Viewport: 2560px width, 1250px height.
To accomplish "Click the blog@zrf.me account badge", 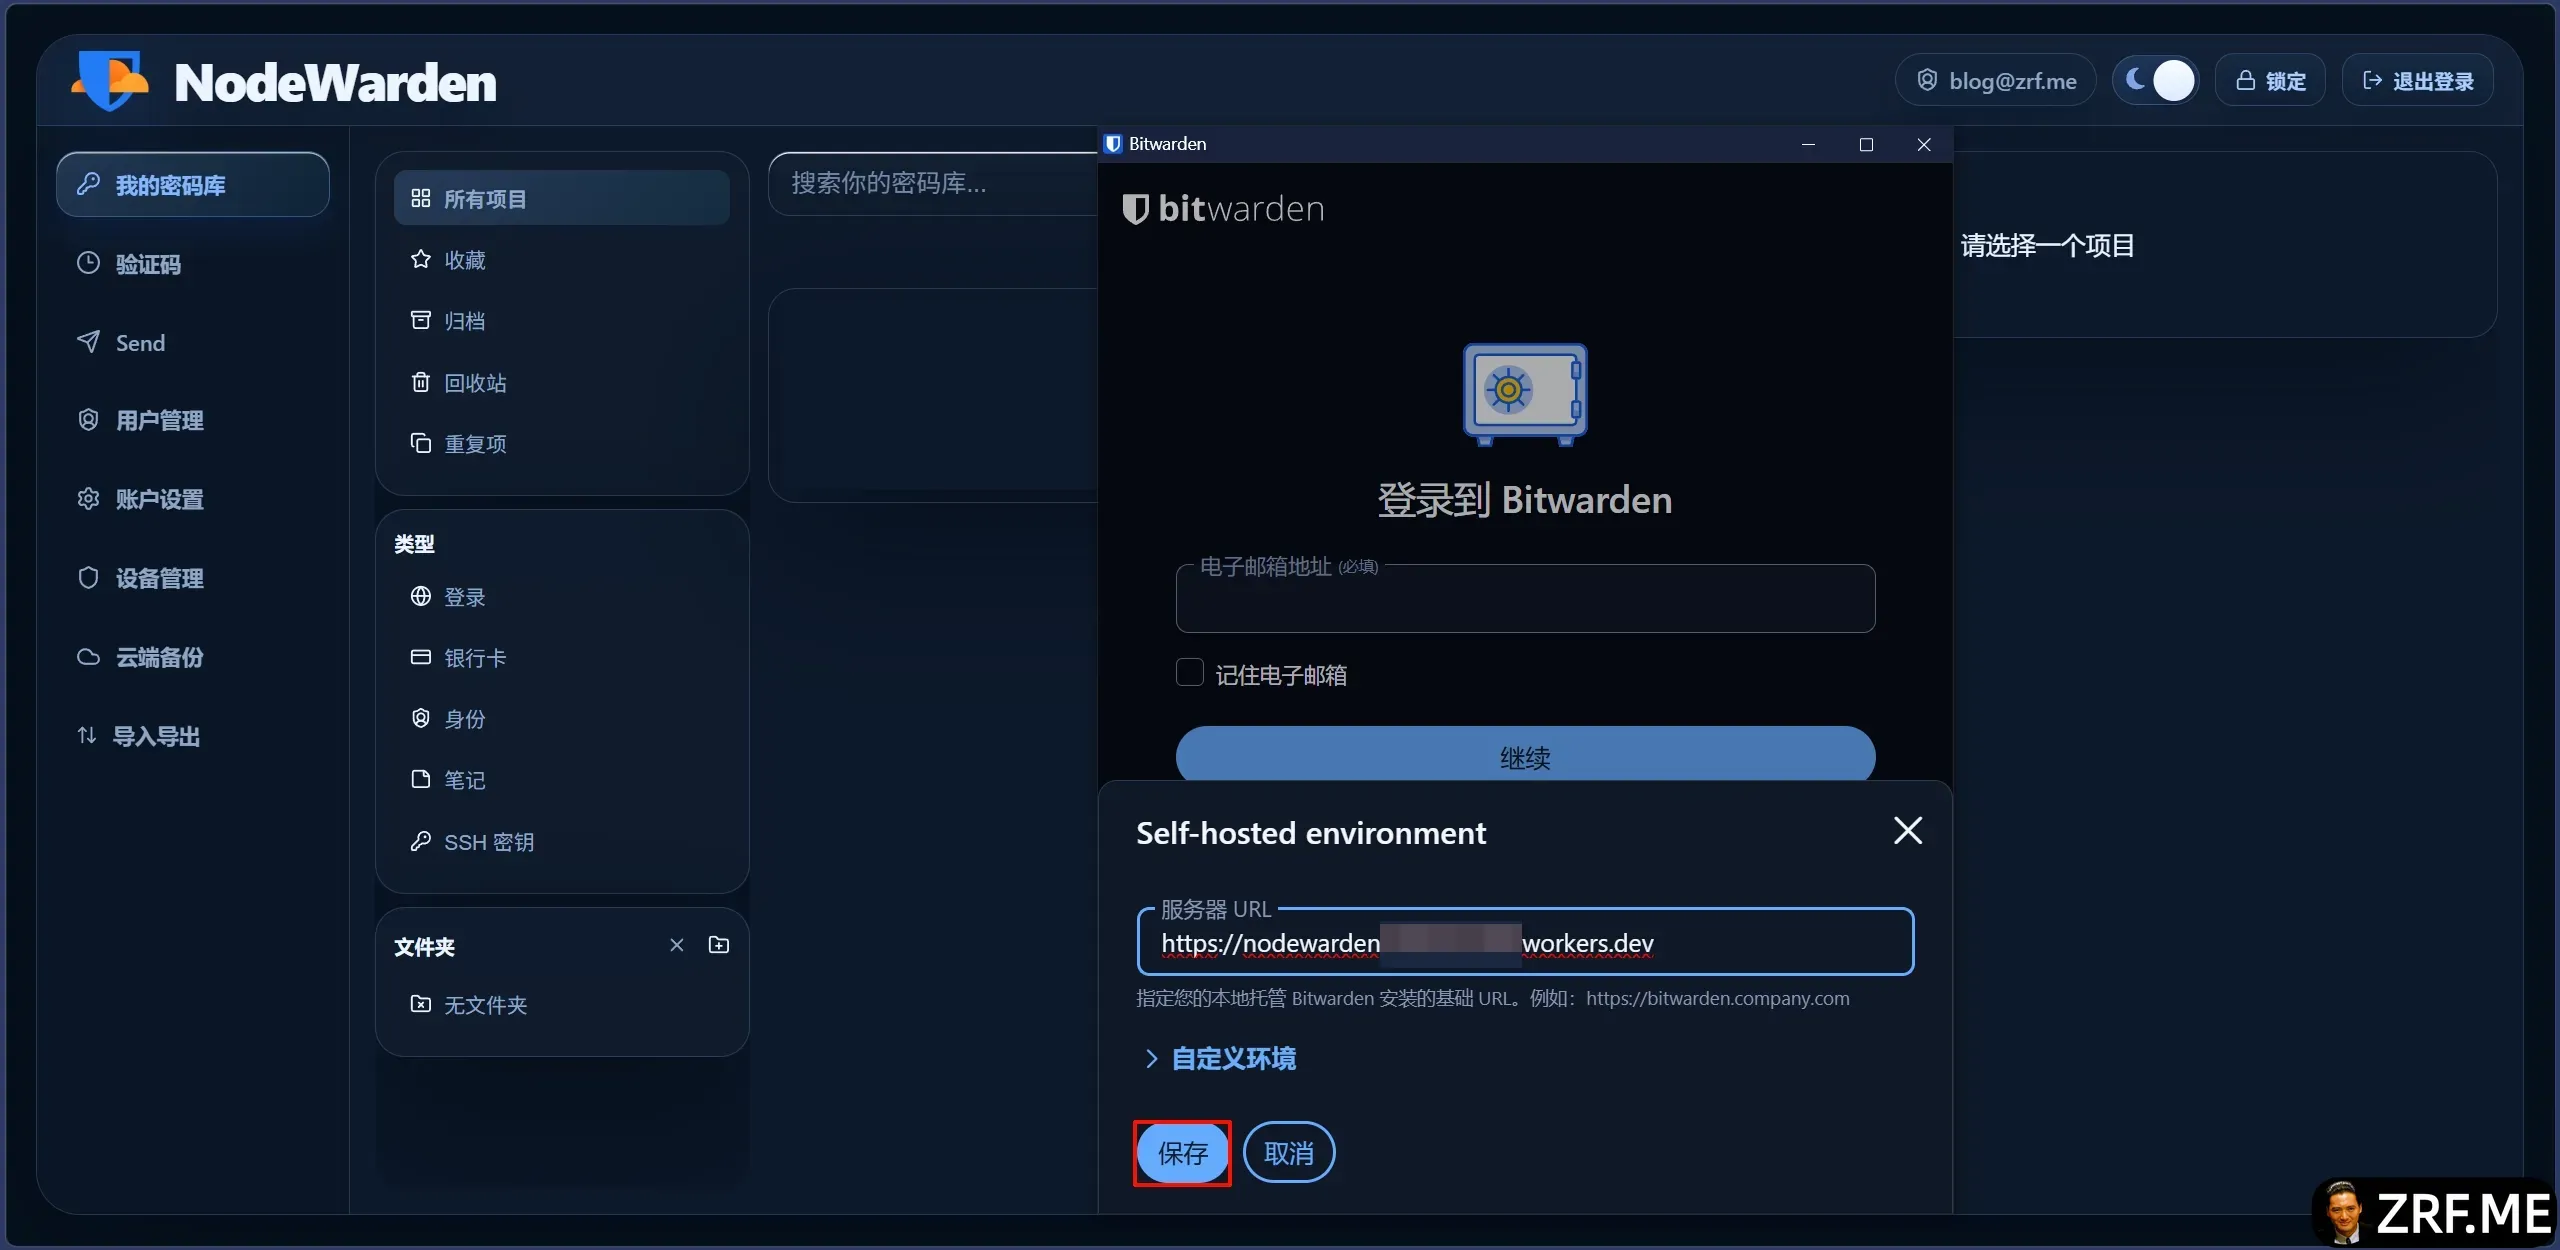I will (1996, 80).
